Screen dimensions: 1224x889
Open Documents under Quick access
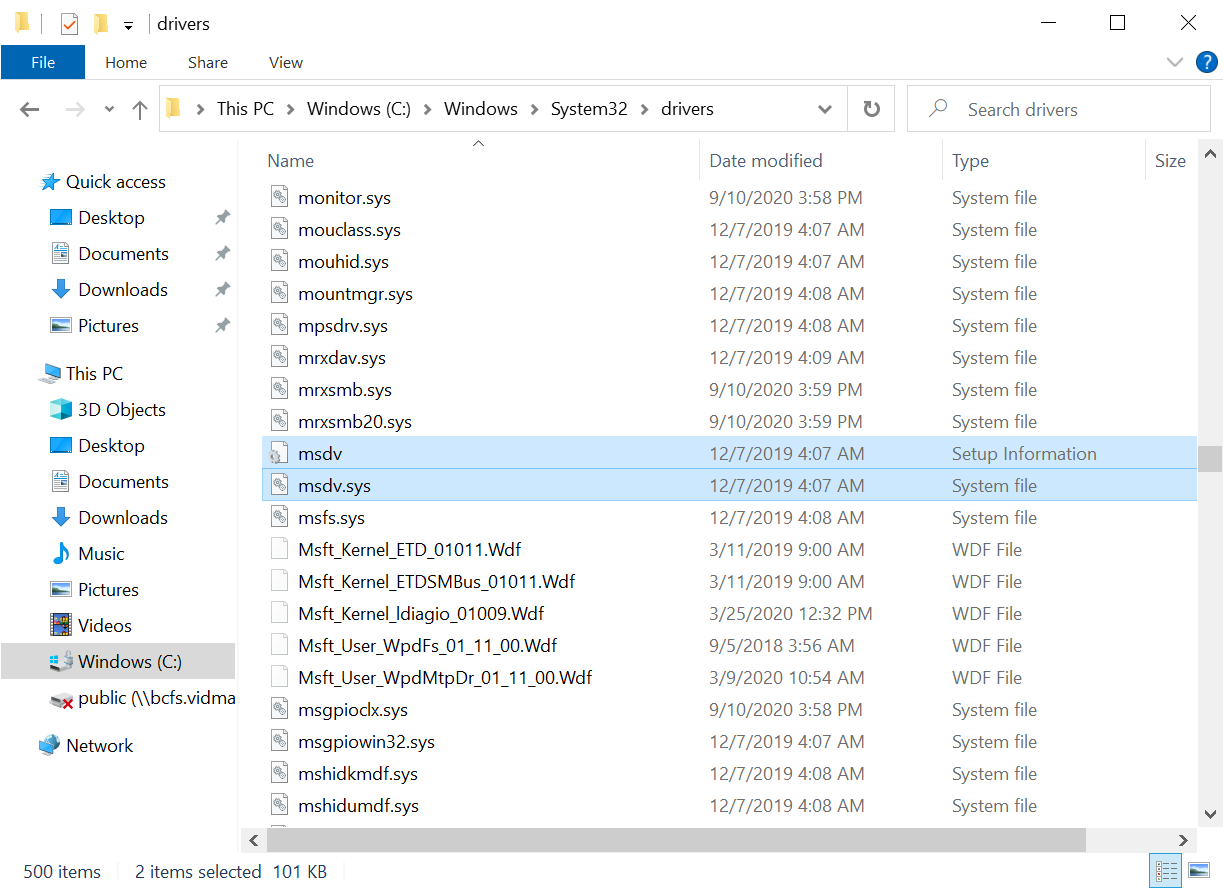click(123, 254)
